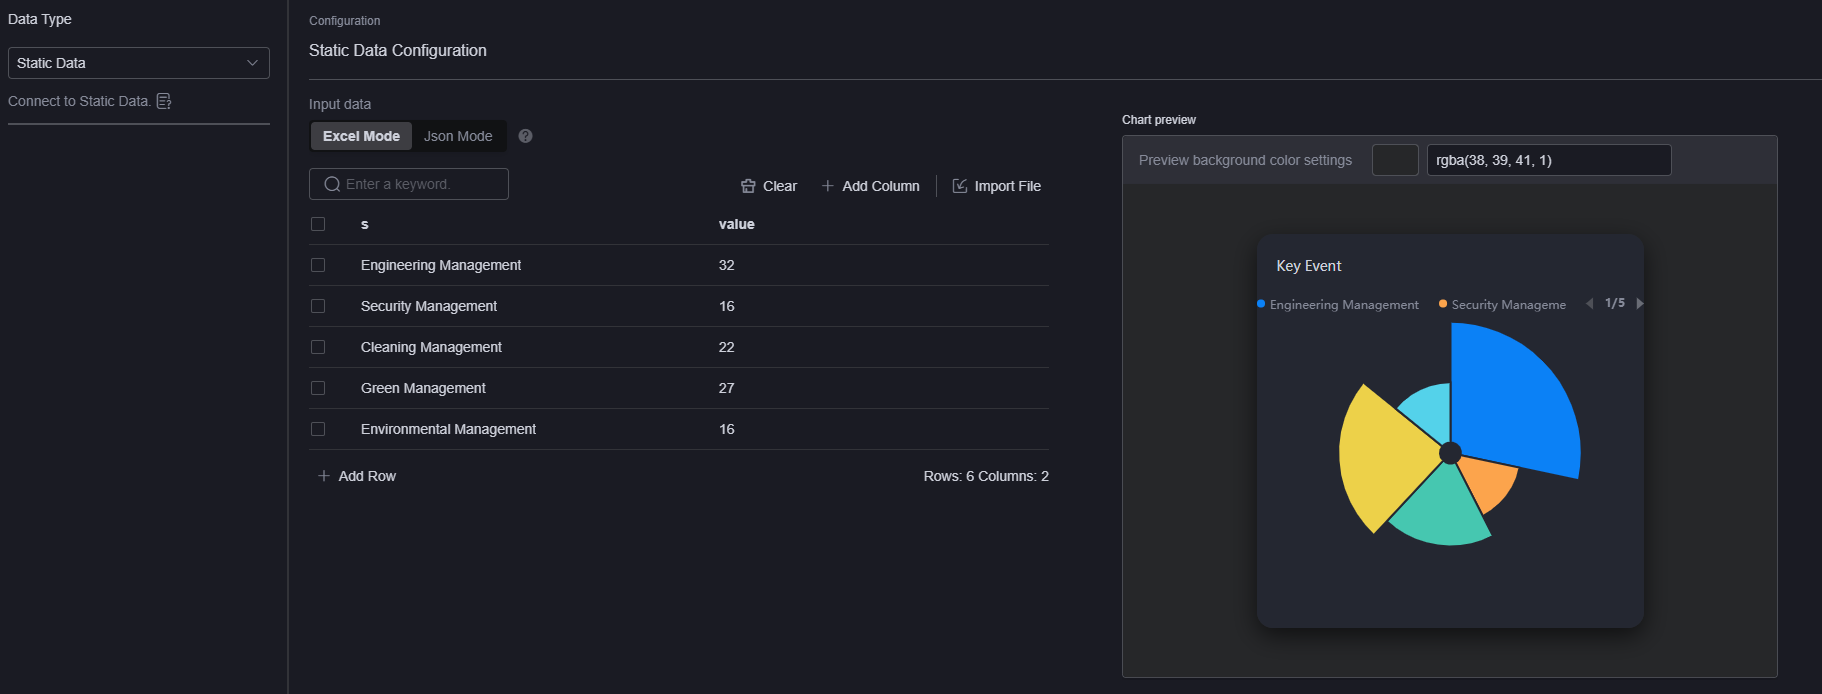The image size is (1822, 694).
Task: Click value 32 cell
Action: tap(727, 265)
